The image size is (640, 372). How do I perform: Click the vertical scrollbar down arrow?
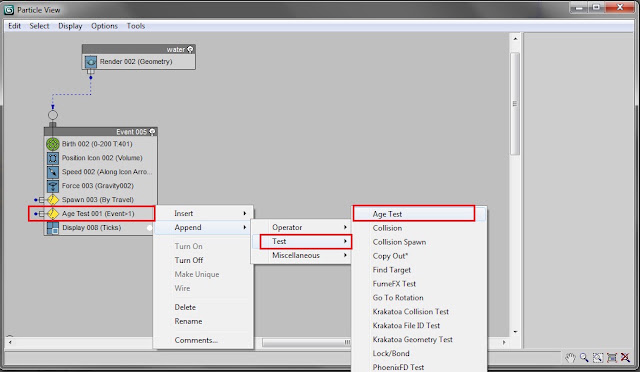[515, 332]
